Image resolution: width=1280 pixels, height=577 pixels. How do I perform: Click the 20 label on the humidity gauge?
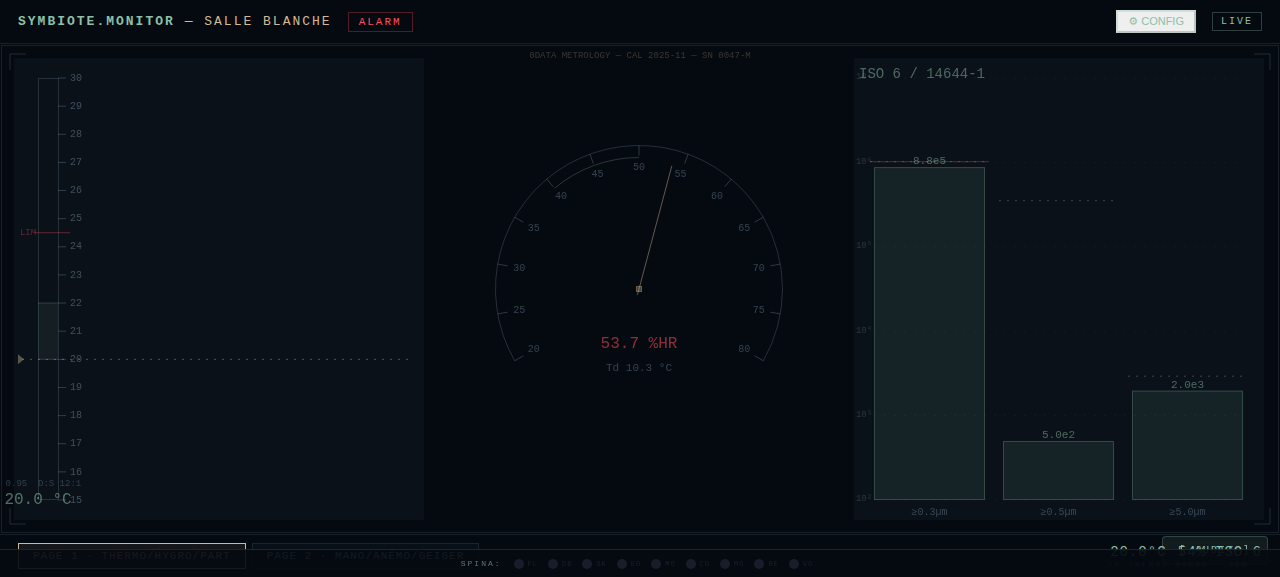(534, 349)
